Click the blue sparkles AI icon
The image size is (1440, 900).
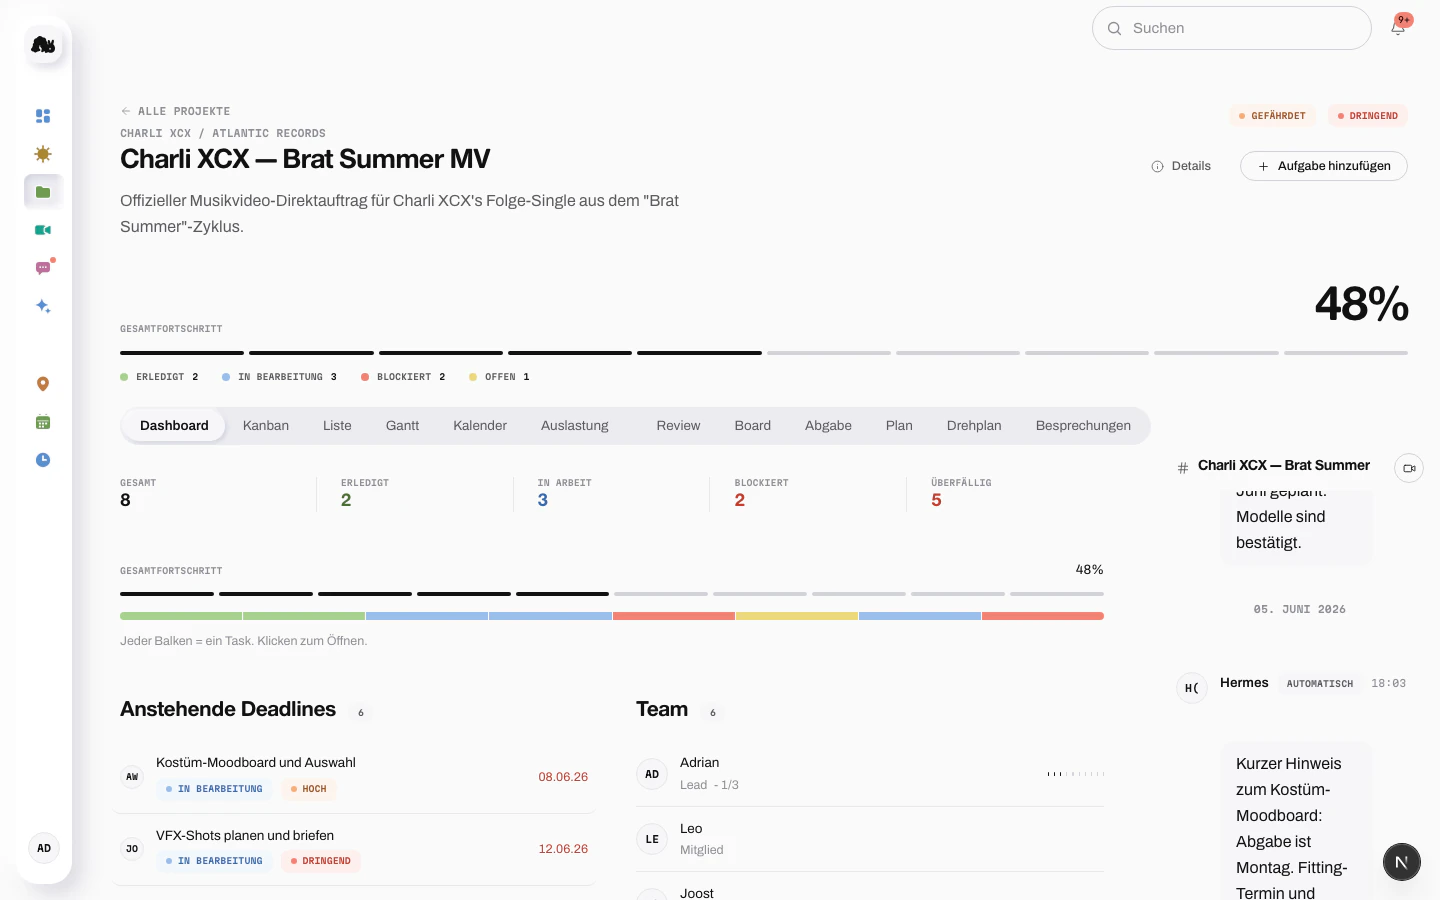[43, 306]
